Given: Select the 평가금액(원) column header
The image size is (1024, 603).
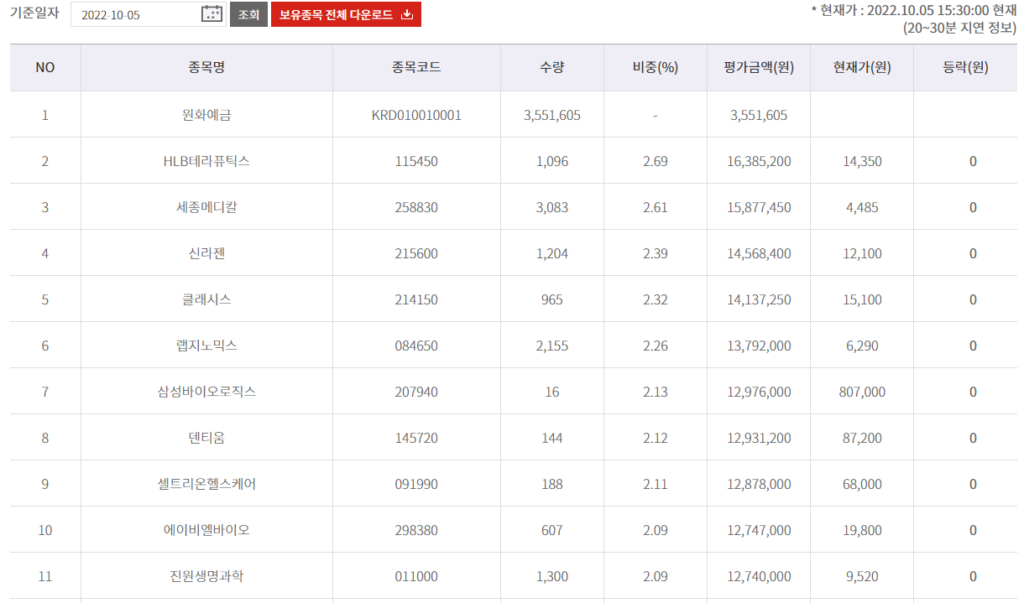Looking at the screenshot, I should pos(759,68).
